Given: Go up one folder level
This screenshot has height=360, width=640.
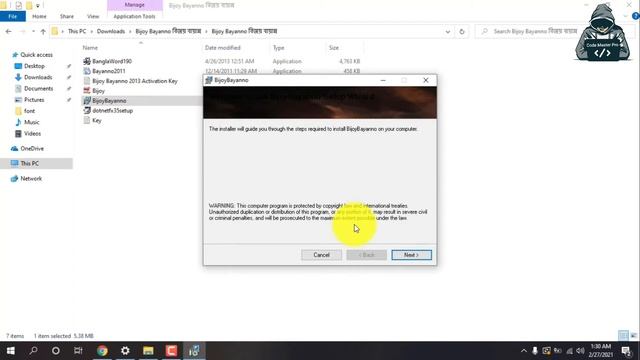Looking at the screenshot, I should coord(43,31).
